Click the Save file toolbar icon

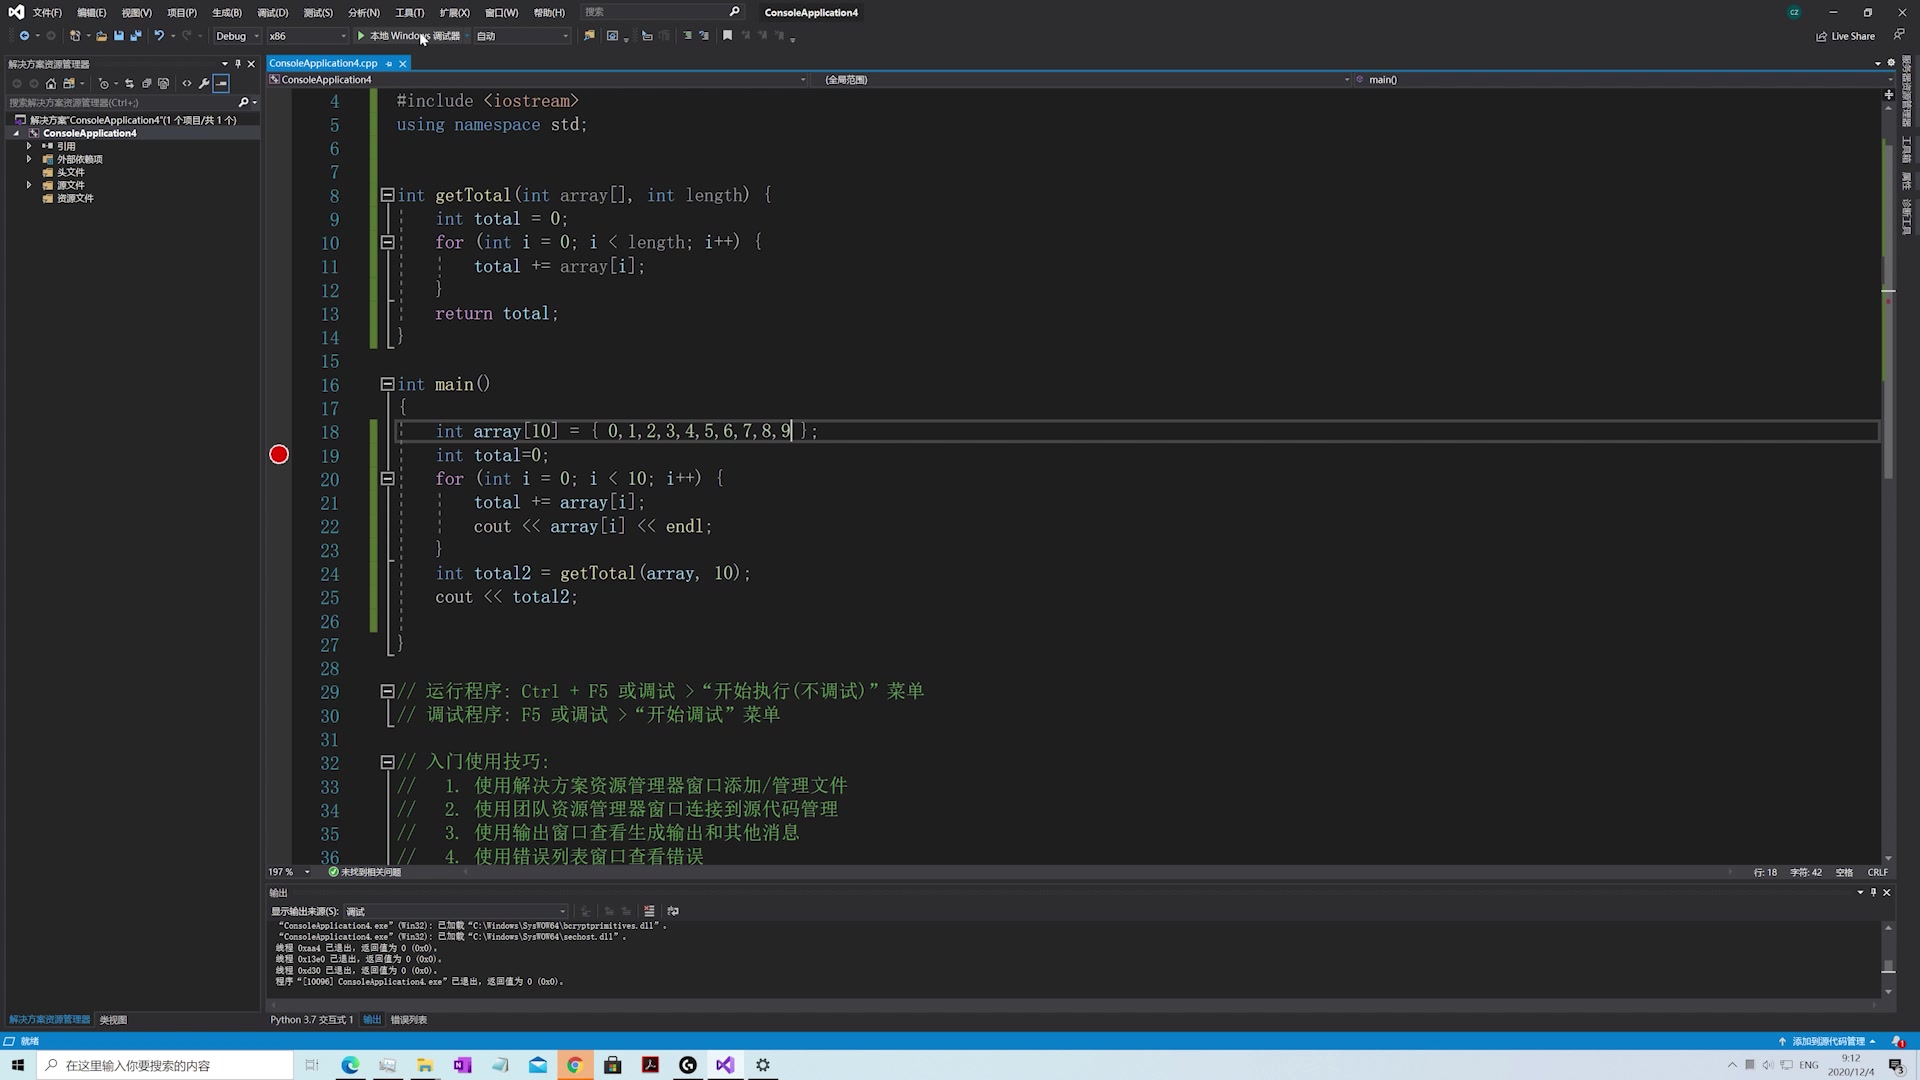118,36
